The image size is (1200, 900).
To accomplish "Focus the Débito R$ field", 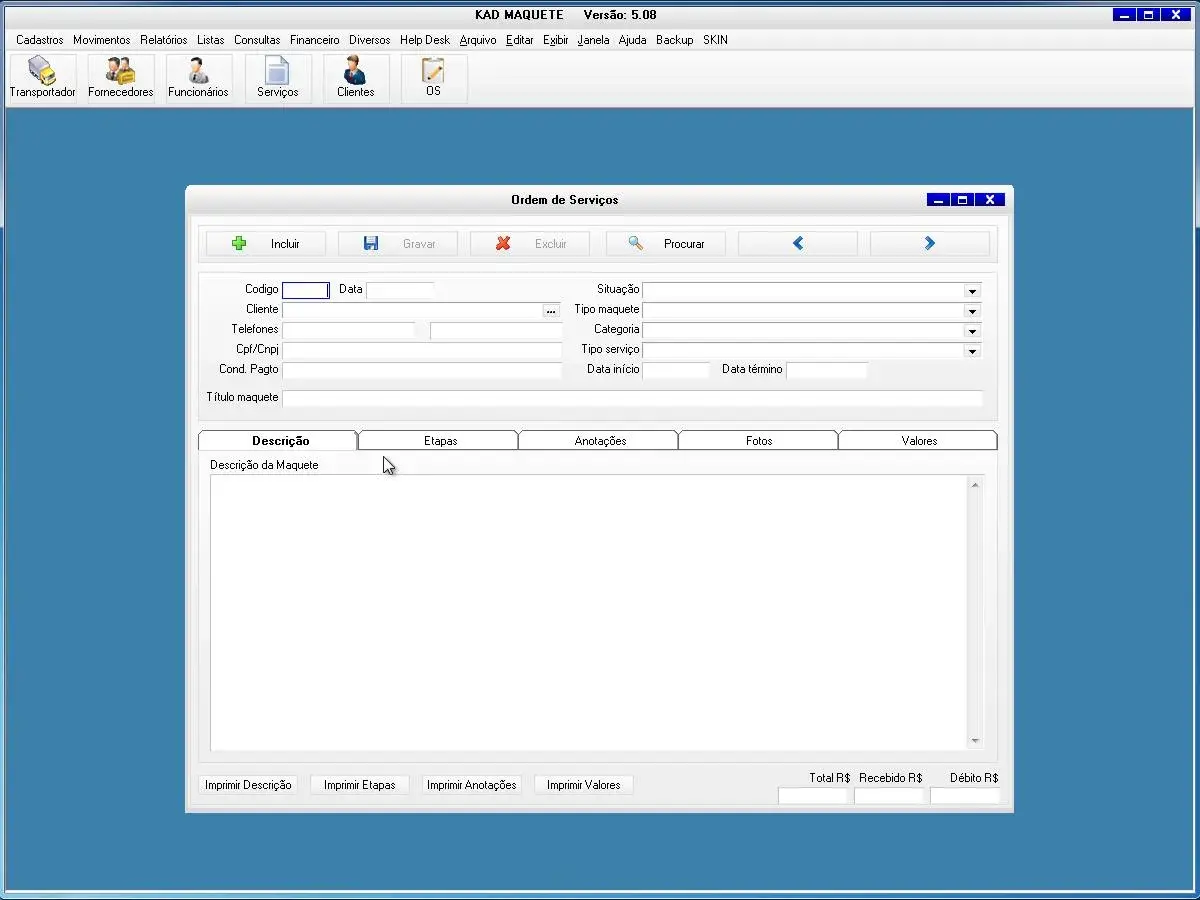I will coord(965,796).
